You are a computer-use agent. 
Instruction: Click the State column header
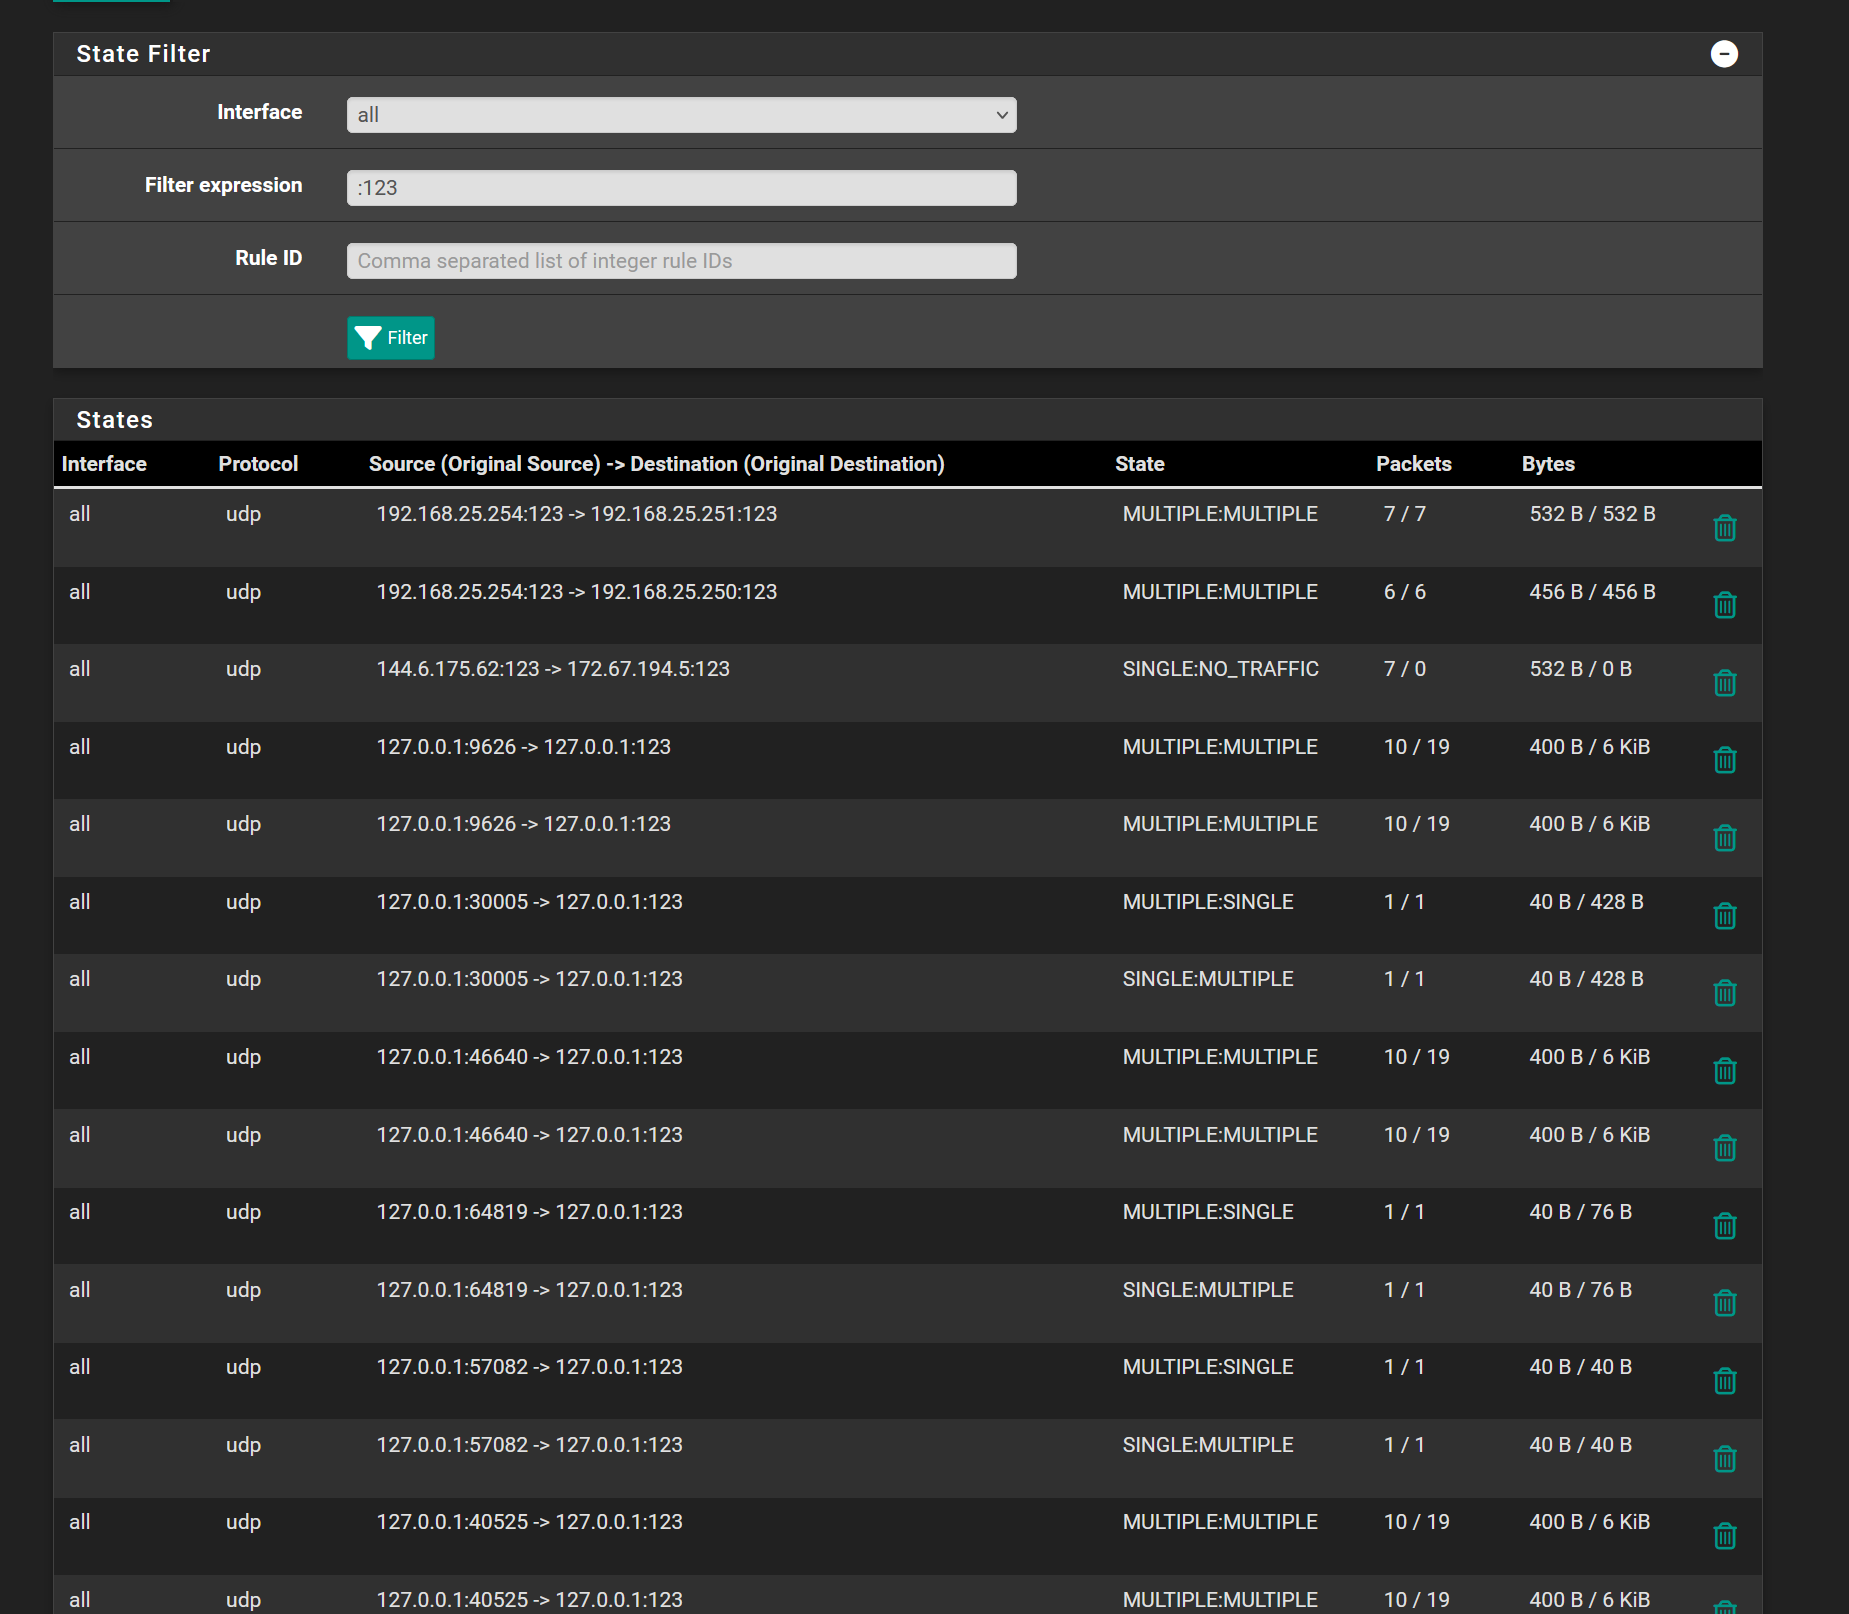1140,464
